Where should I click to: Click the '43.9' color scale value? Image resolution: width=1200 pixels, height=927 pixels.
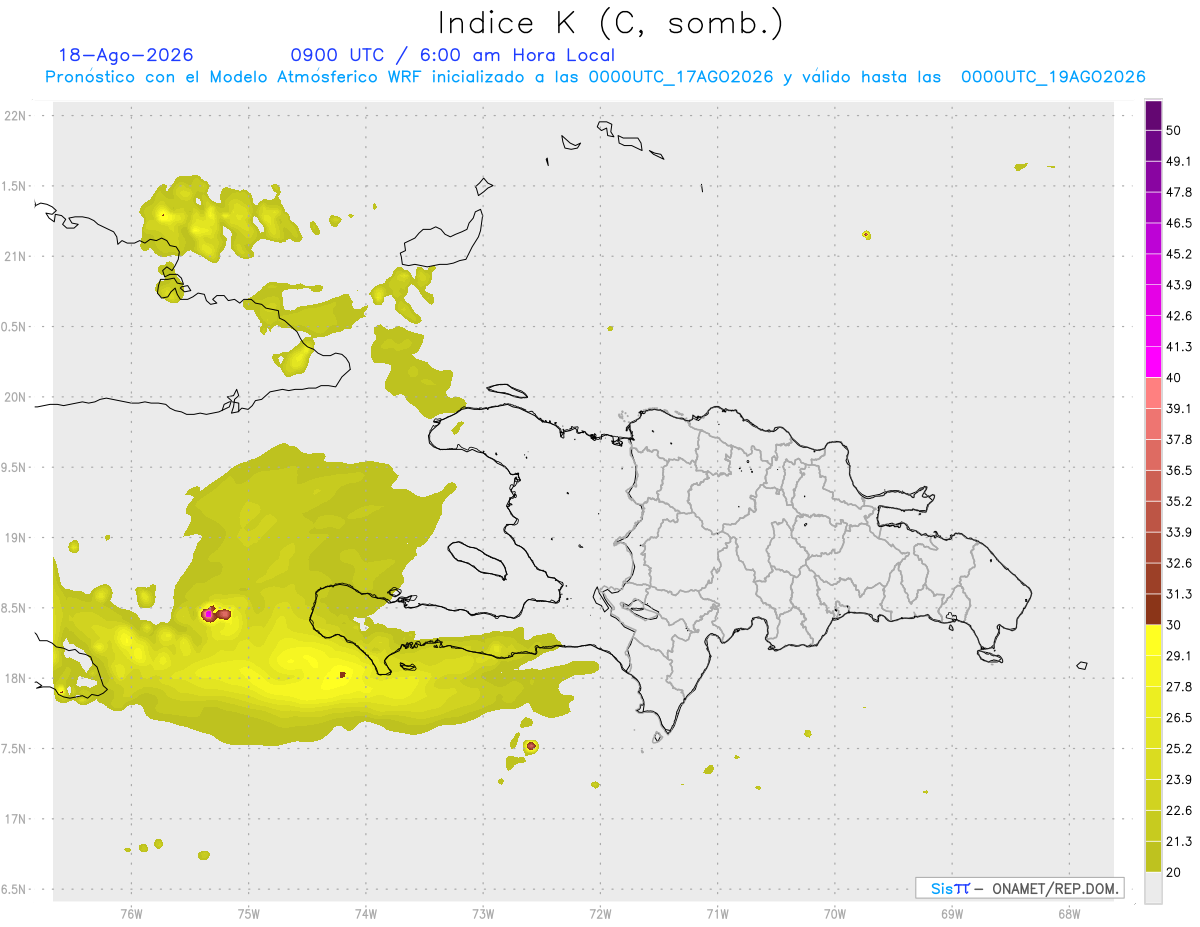[1179, 285]
